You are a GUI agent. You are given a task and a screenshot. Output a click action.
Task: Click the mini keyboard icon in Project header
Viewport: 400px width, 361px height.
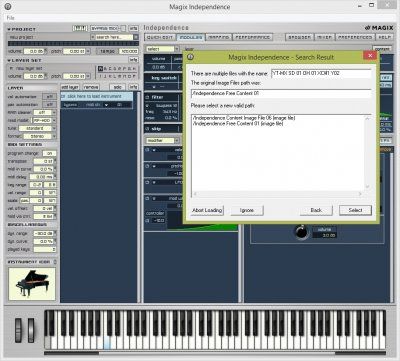[80, 29]
